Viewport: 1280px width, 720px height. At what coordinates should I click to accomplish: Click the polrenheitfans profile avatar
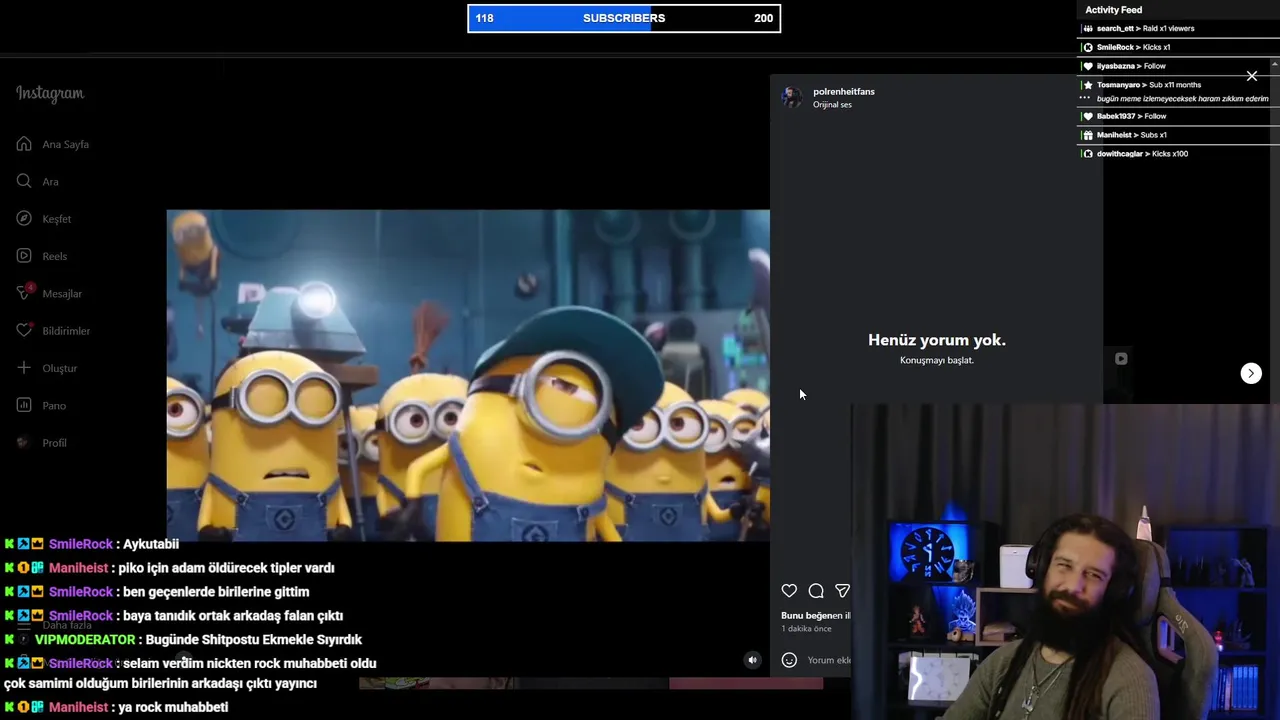pyautogui.click(x=792, y=97)
